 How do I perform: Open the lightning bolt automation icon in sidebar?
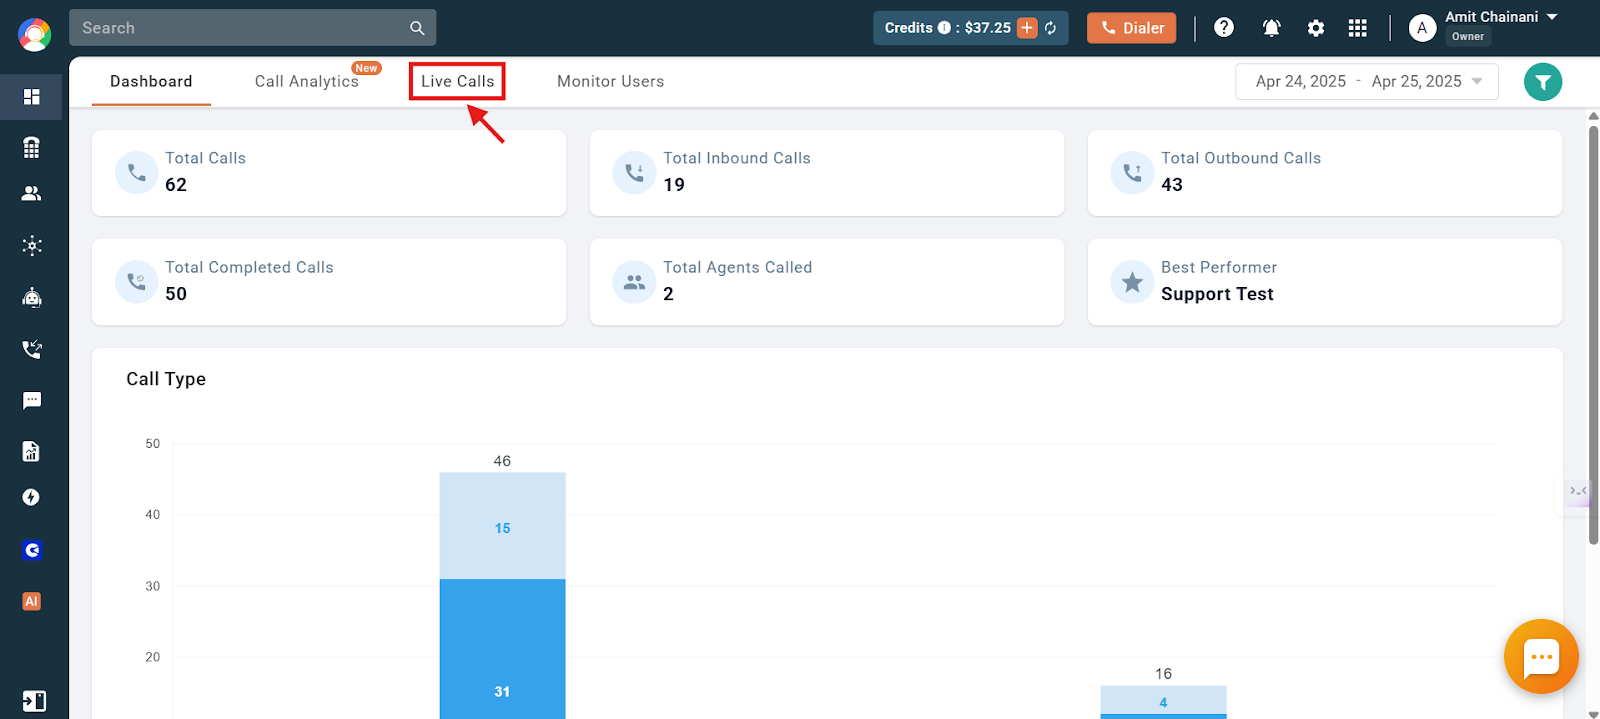click(x=32, y=497)
